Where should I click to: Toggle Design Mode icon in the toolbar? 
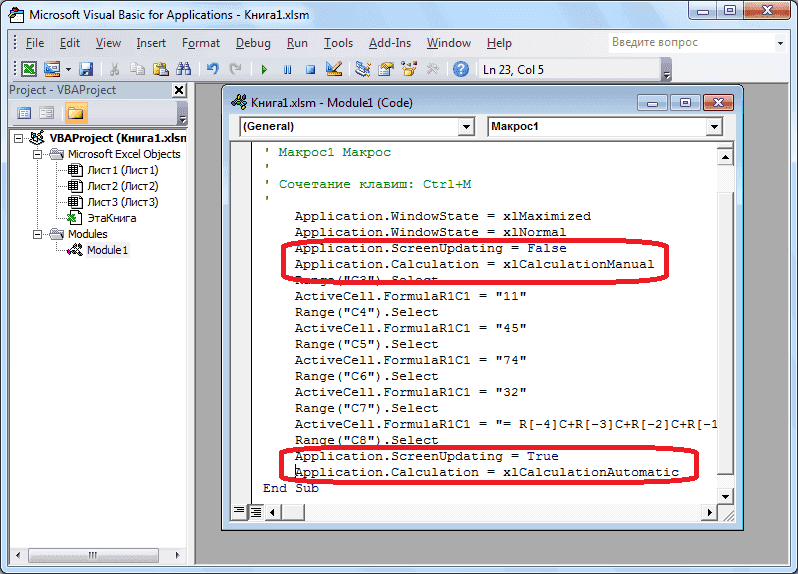click(334, 69)
